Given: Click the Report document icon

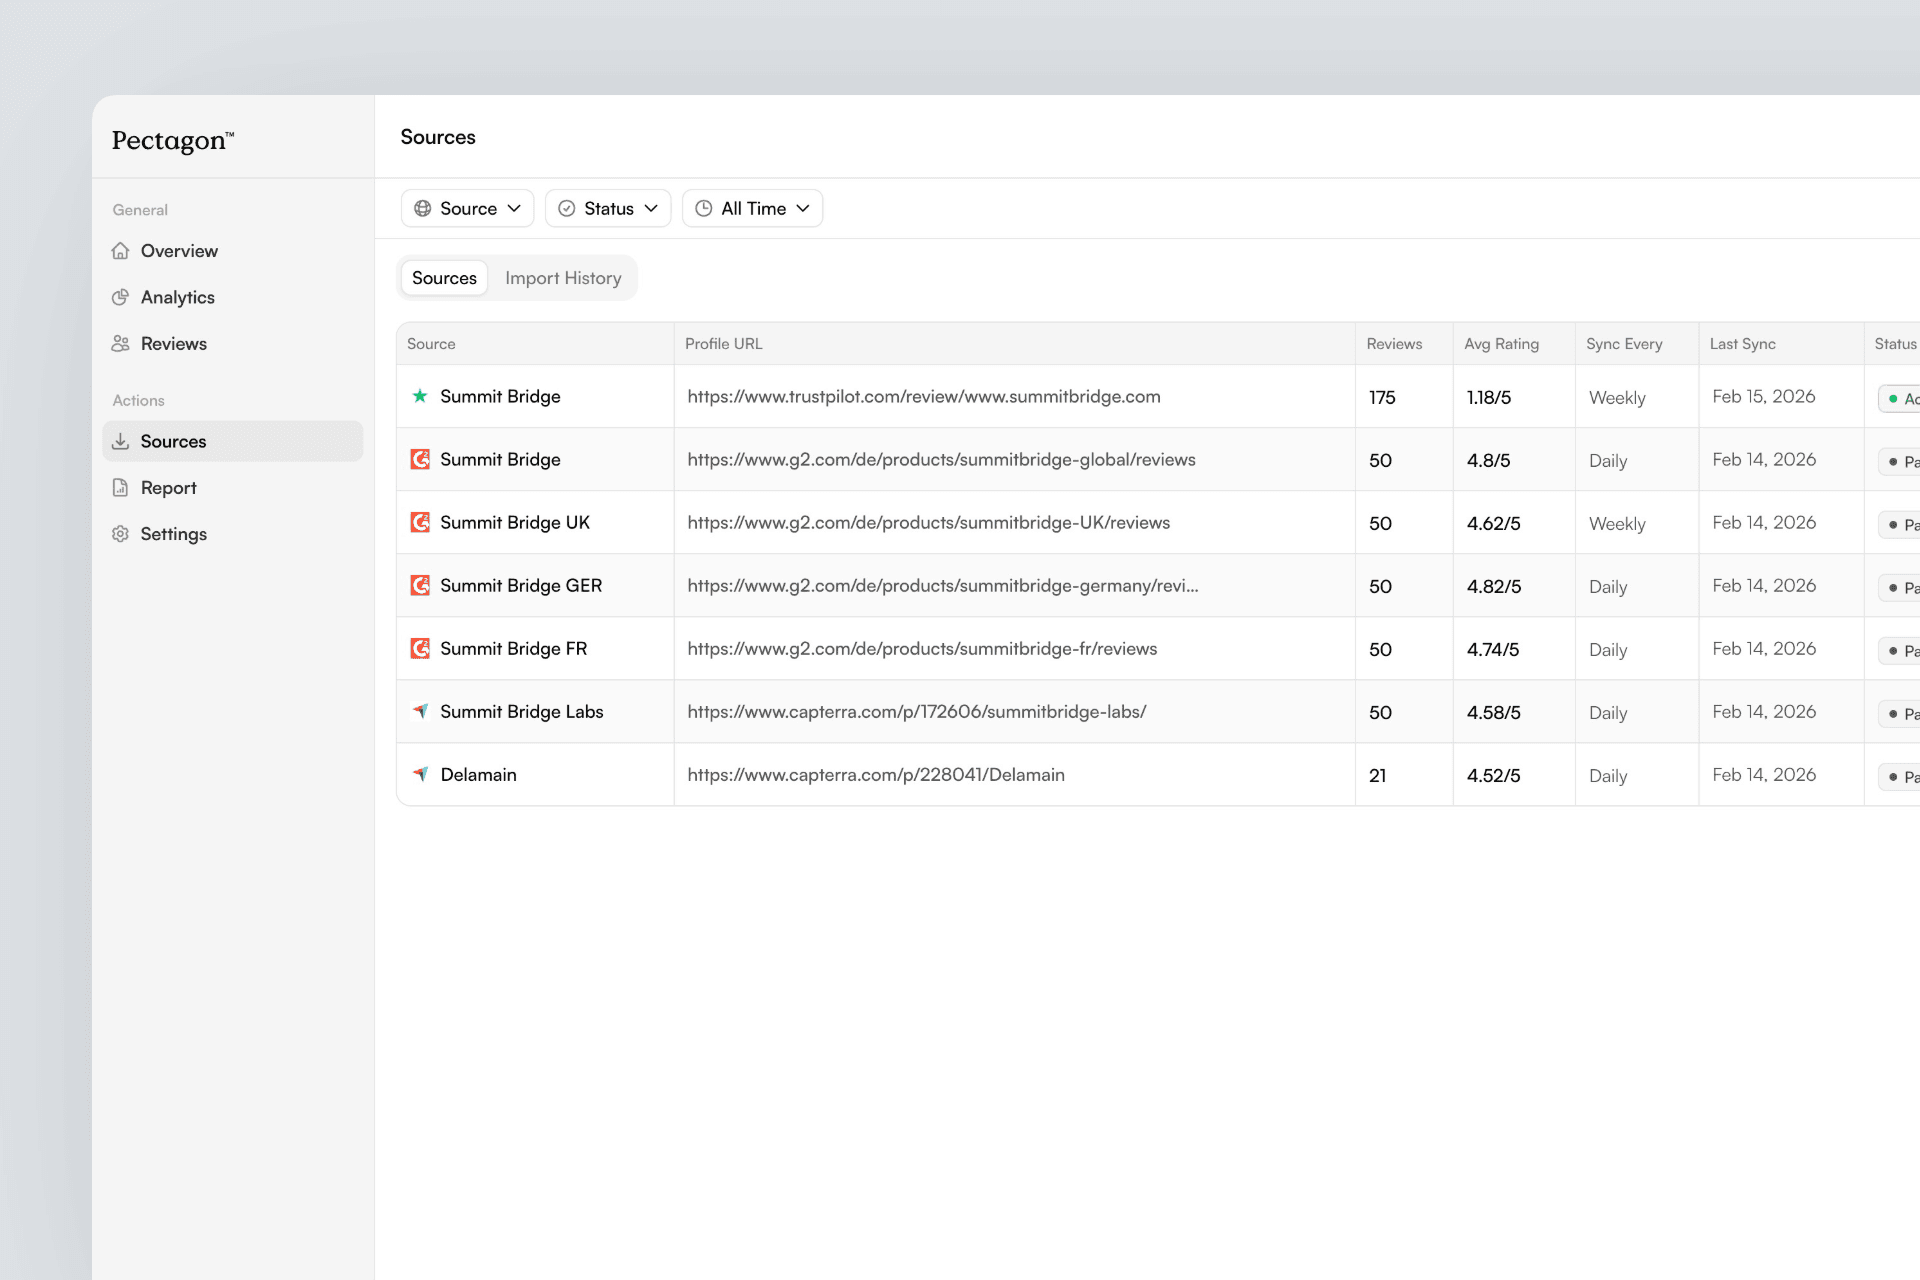Looking at the screenshot, I should click(x=121, y=488).
